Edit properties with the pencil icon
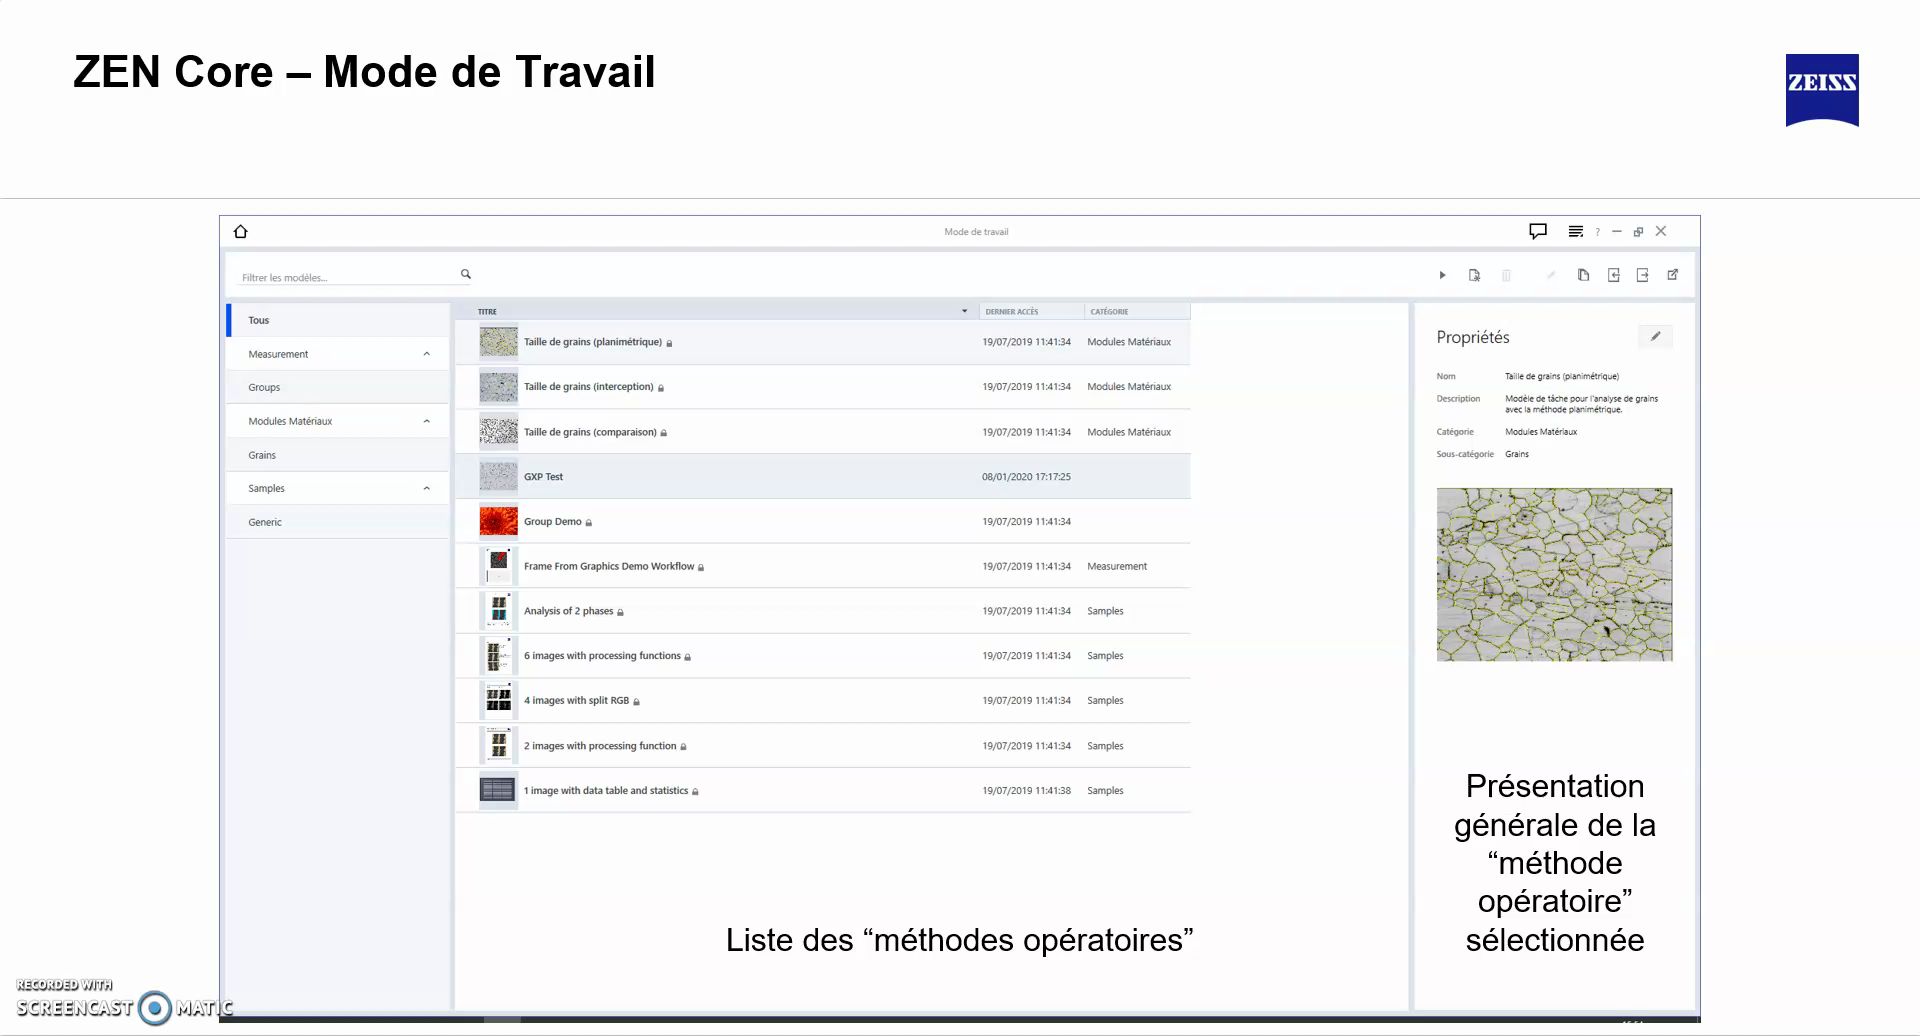Image resolution: width=1920 pixels, height=1036 pixels. (1655, 337)
